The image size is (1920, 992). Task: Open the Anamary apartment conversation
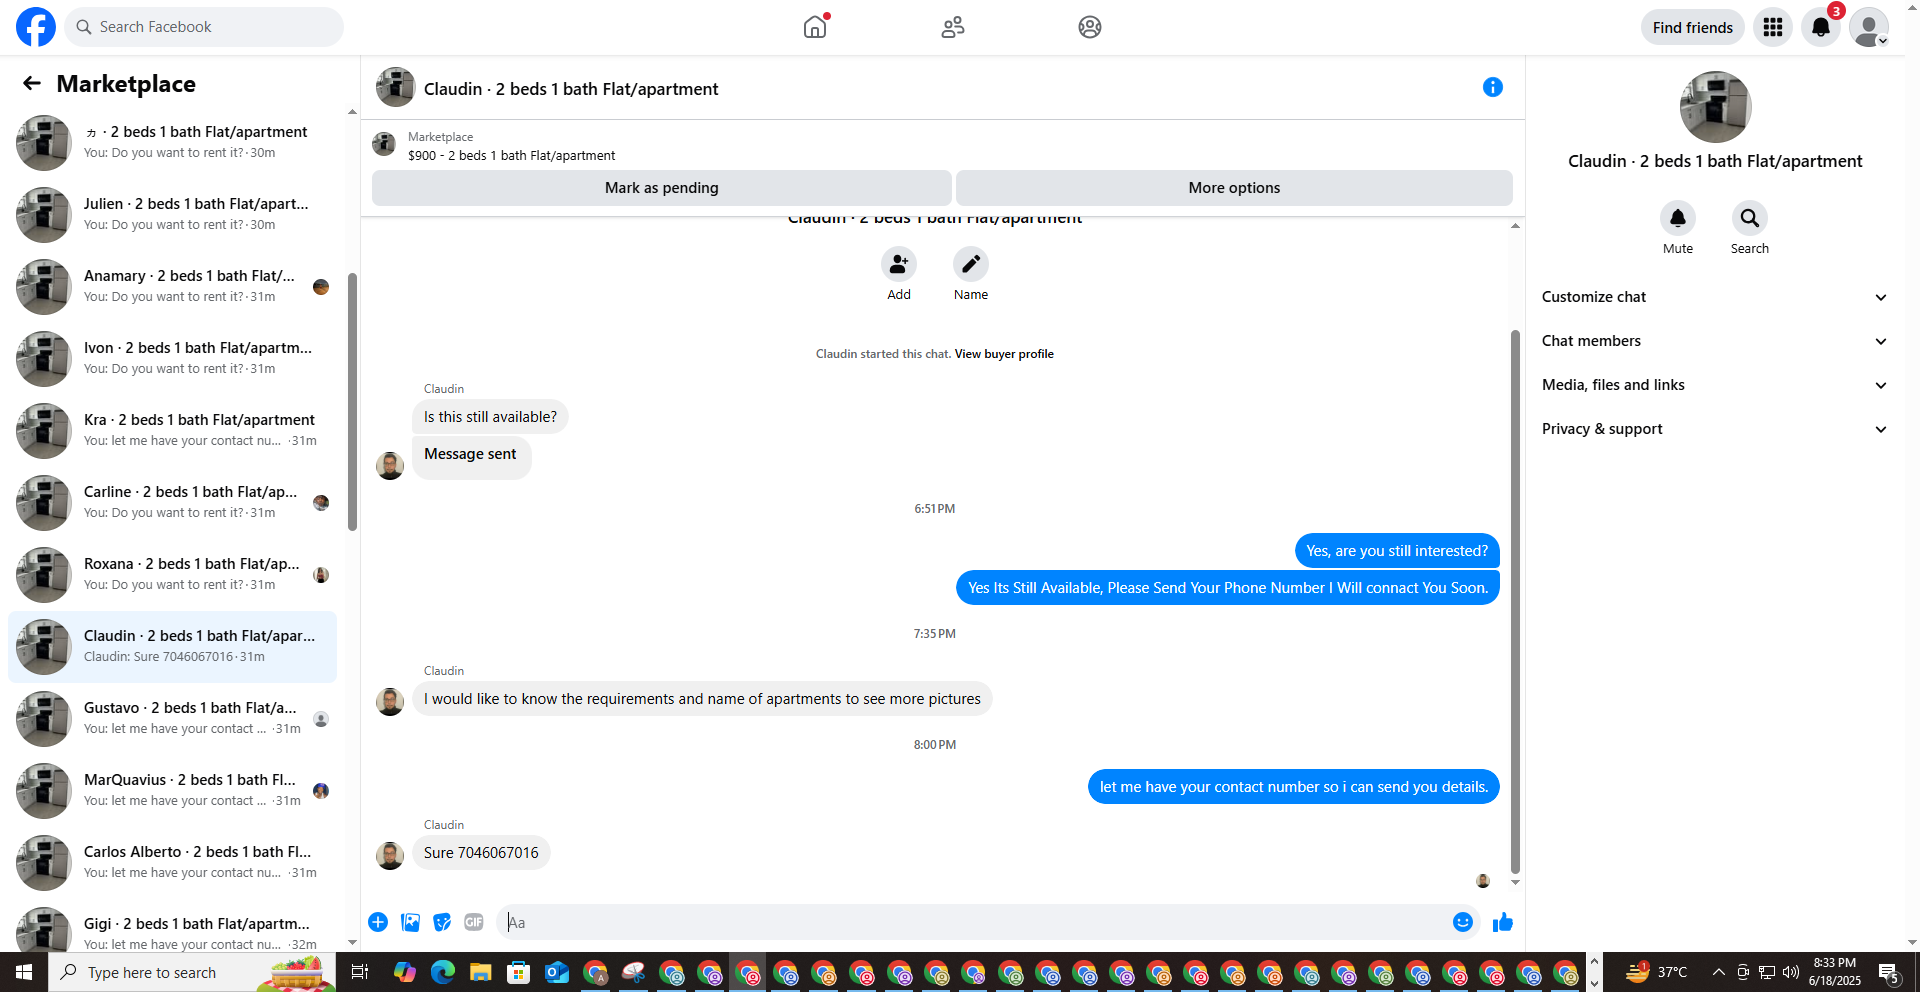(172, 287)
